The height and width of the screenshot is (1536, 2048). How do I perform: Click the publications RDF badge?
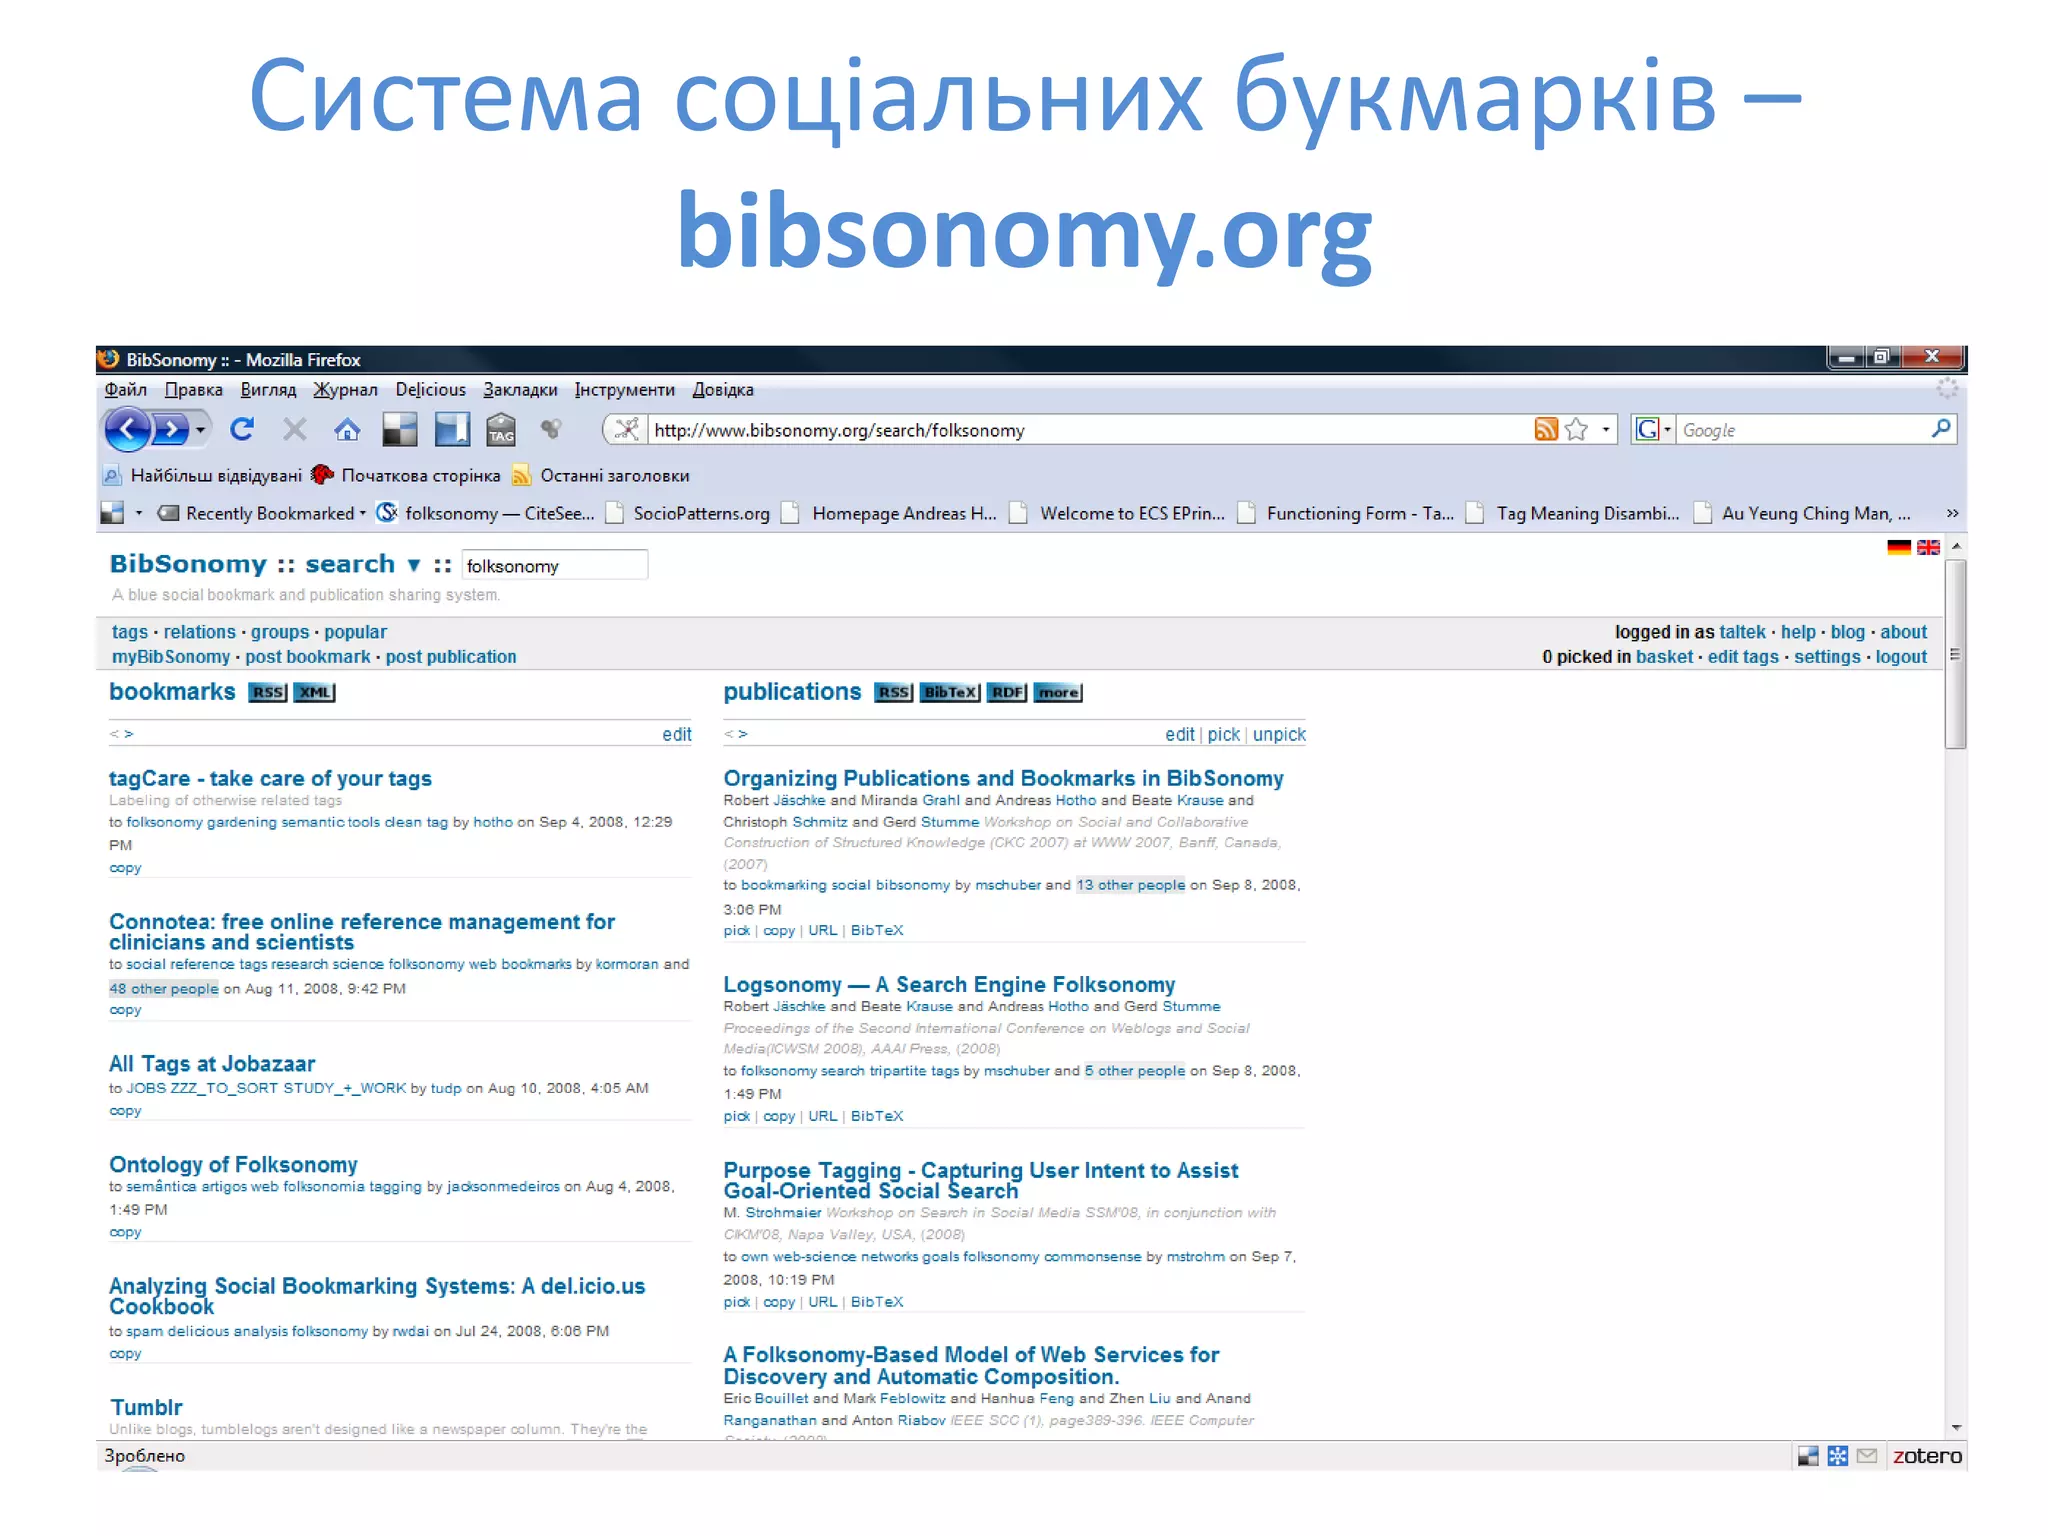point(1007,692)
